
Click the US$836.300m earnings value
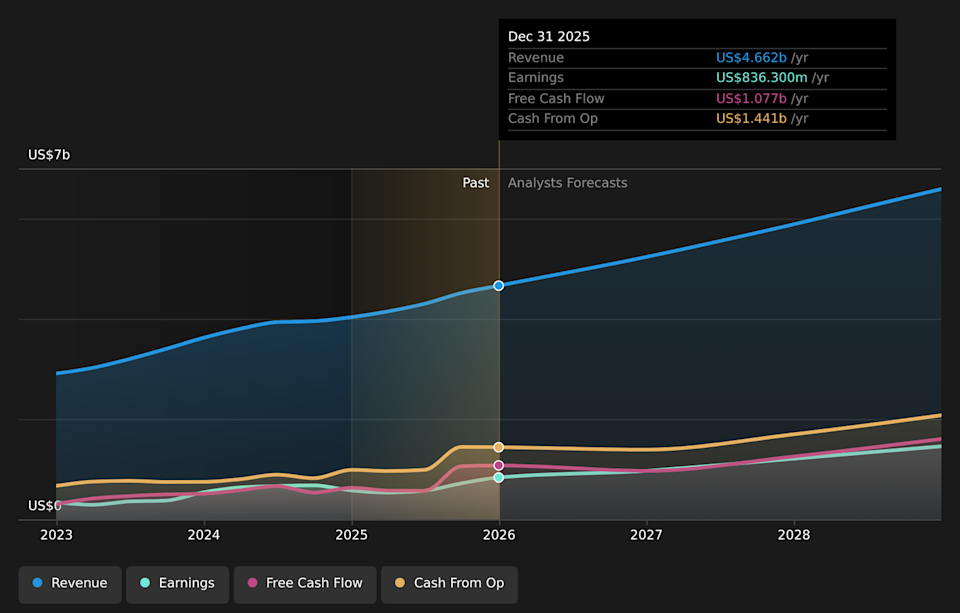pyautogui.click(x=762, y=78)
